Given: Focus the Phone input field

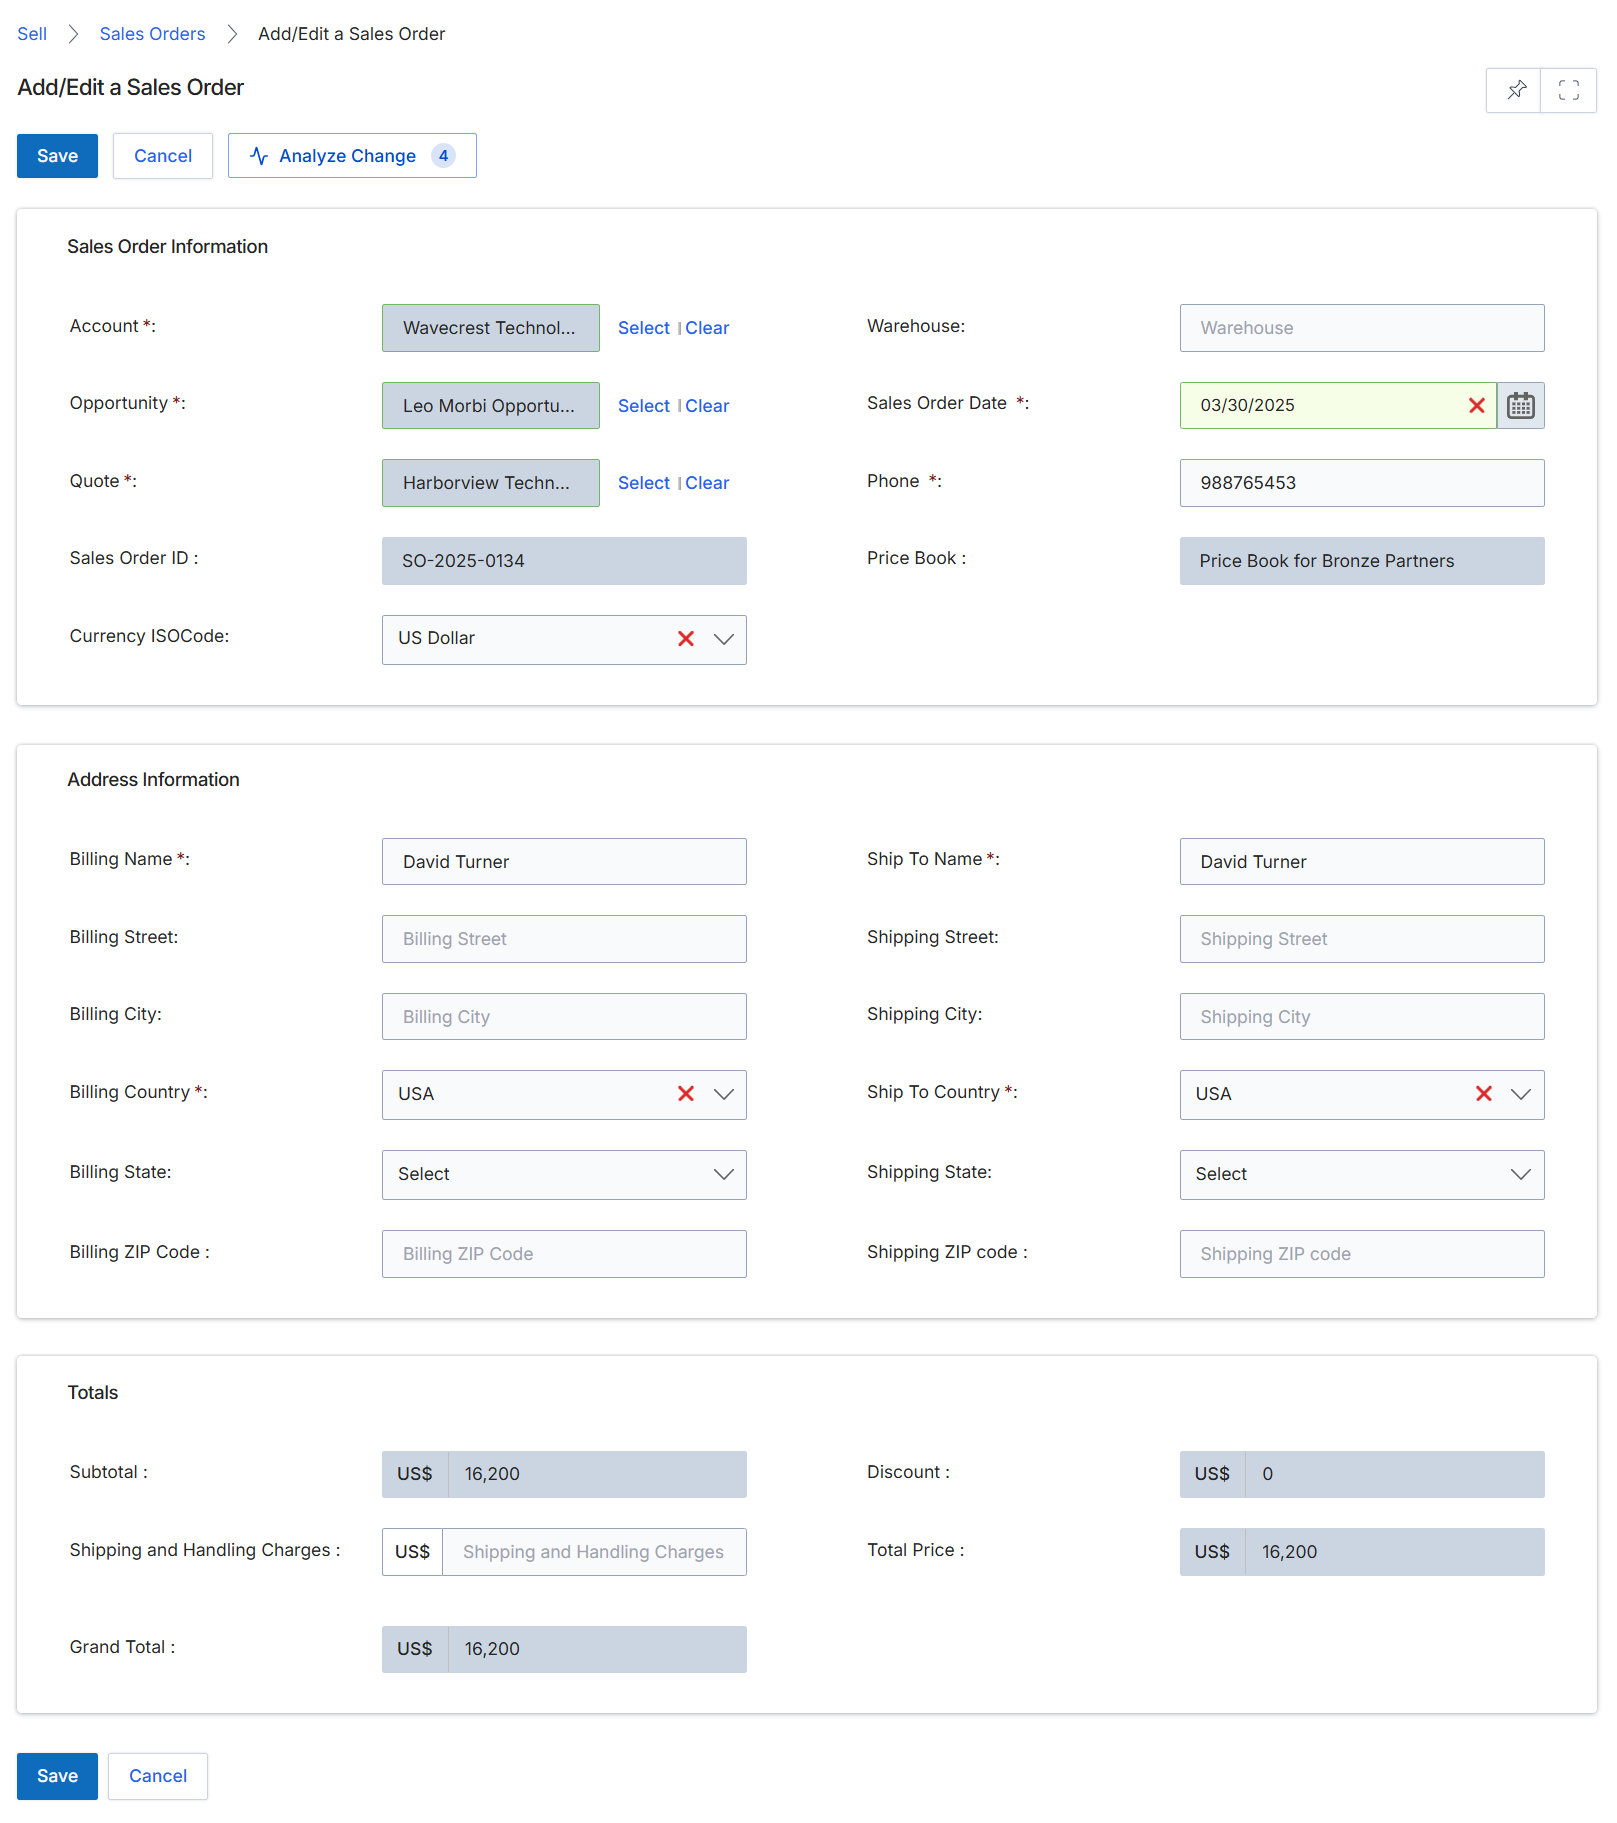Looking at the screenshot, I should click(x=1362, y=483).
